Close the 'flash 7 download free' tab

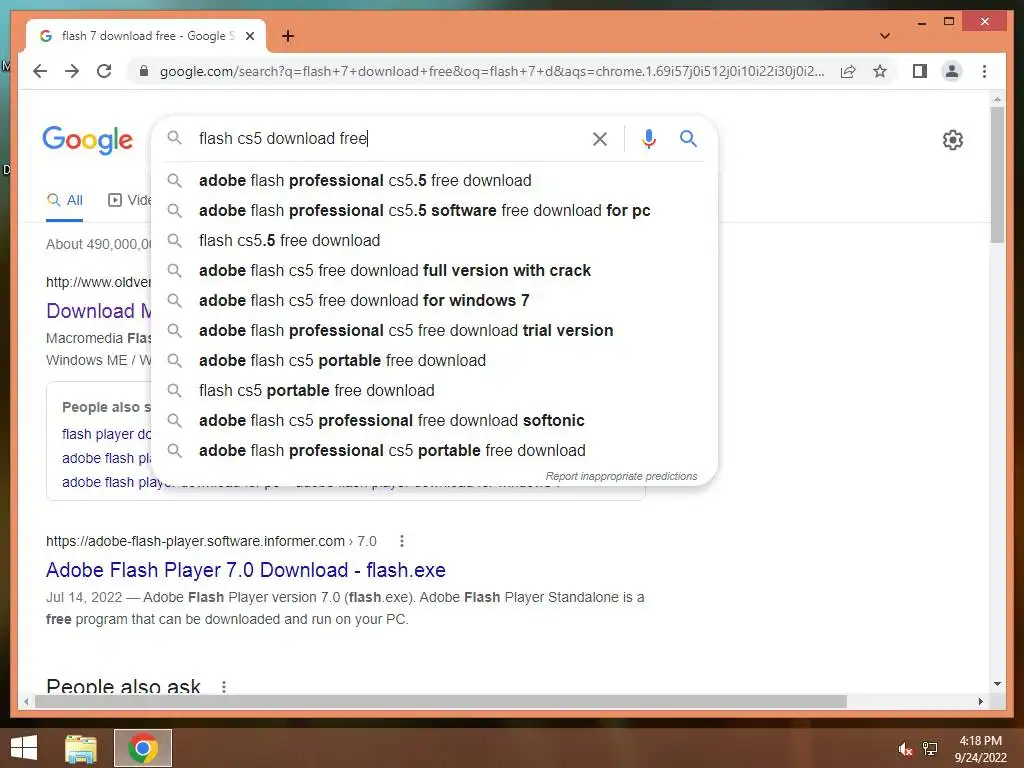coord(249,36)
